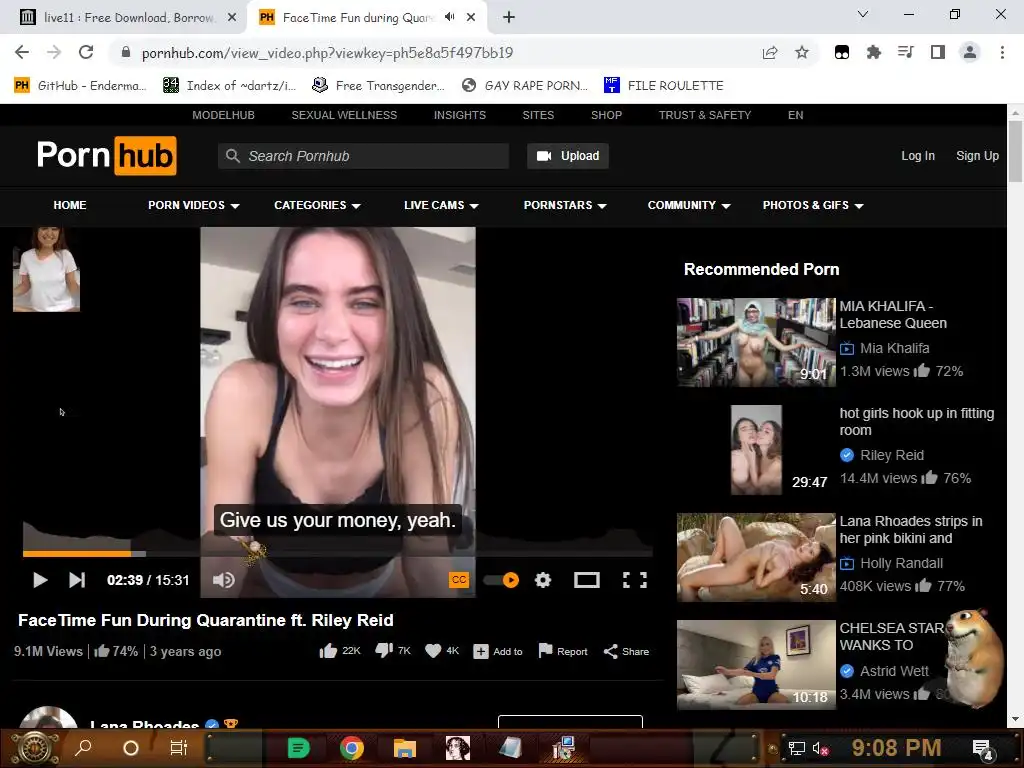This screenshot has height=768, width=1024.
Task: Play the video with the play button
Action: click(x=40, y=580)
